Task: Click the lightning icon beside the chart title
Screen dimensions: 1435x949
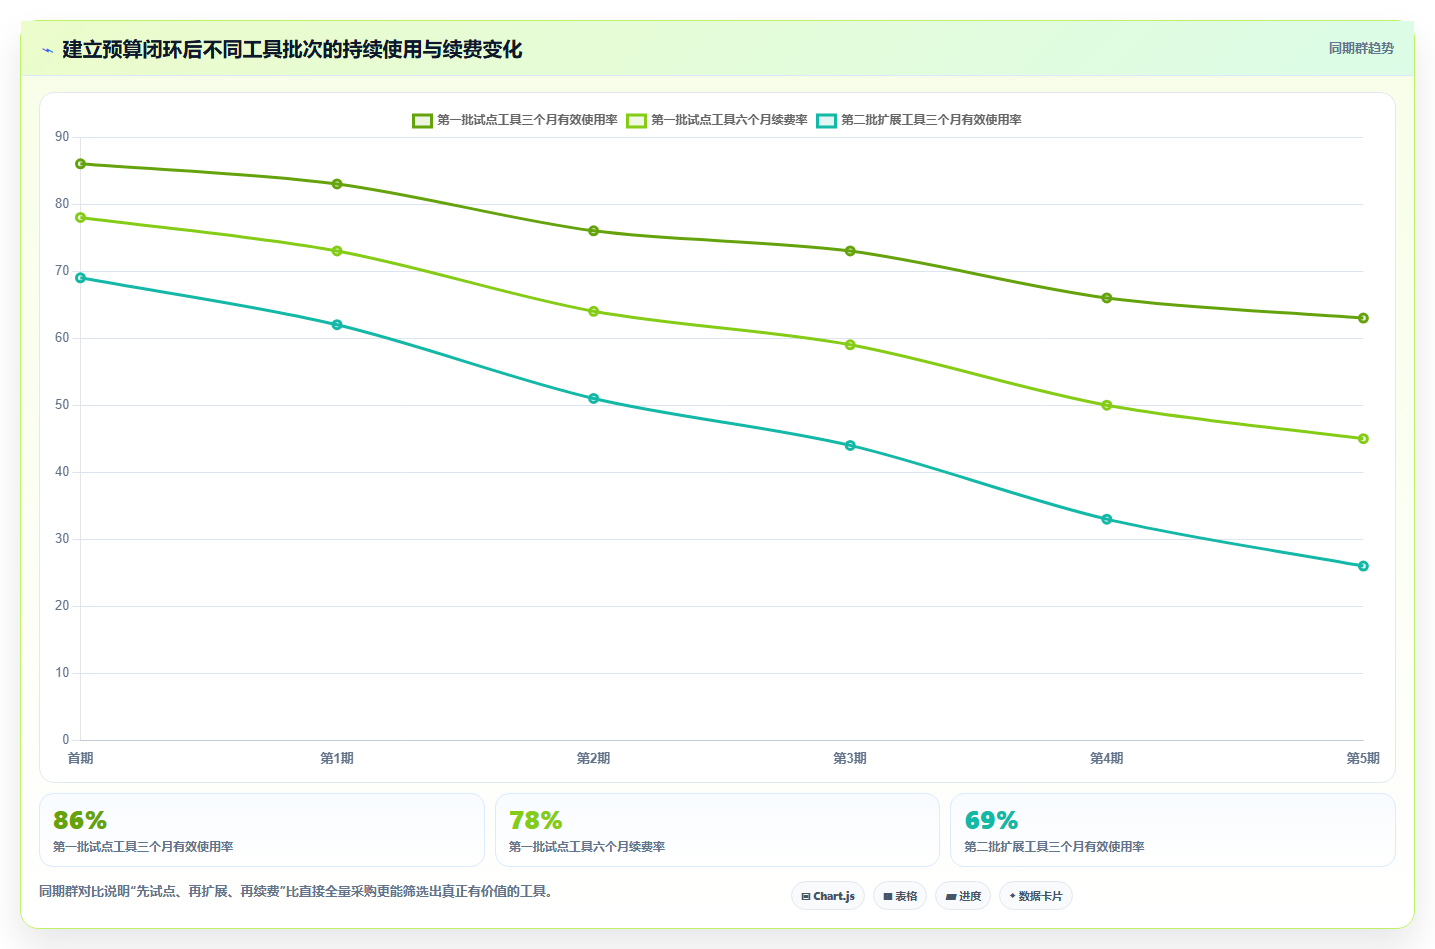Action: (47, 50)
